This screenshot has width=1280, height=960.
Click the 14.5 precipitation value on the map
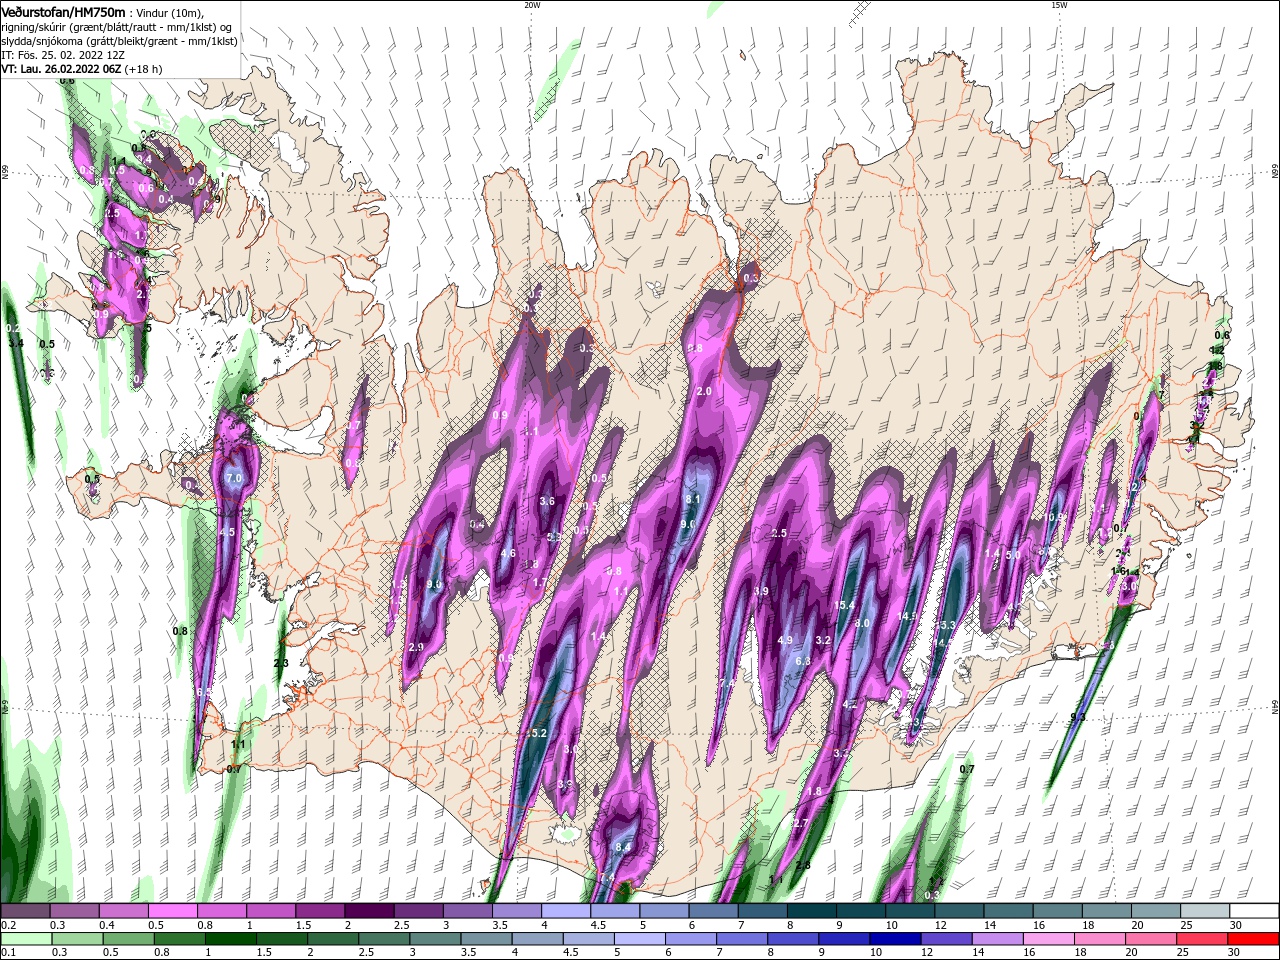pyautogui.click(x=908, y=616)
